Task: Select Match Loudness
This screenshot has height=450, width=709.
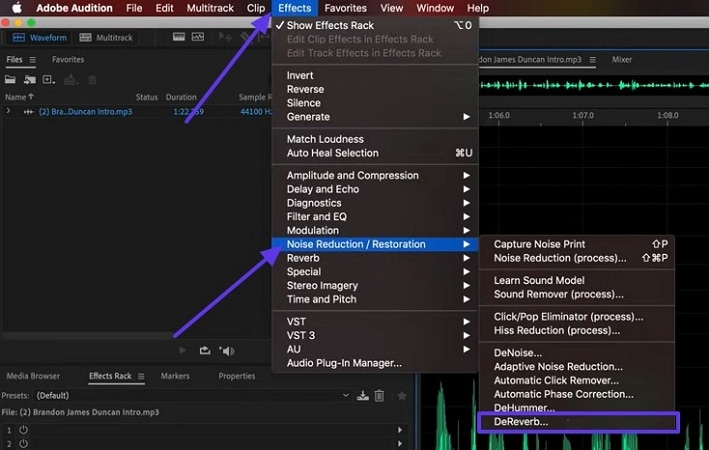Action: click(375, 139)
